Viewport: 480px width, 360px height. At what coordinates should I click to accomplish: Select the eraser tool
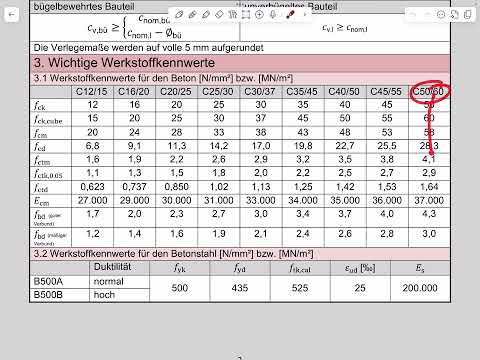coord(219,15)
